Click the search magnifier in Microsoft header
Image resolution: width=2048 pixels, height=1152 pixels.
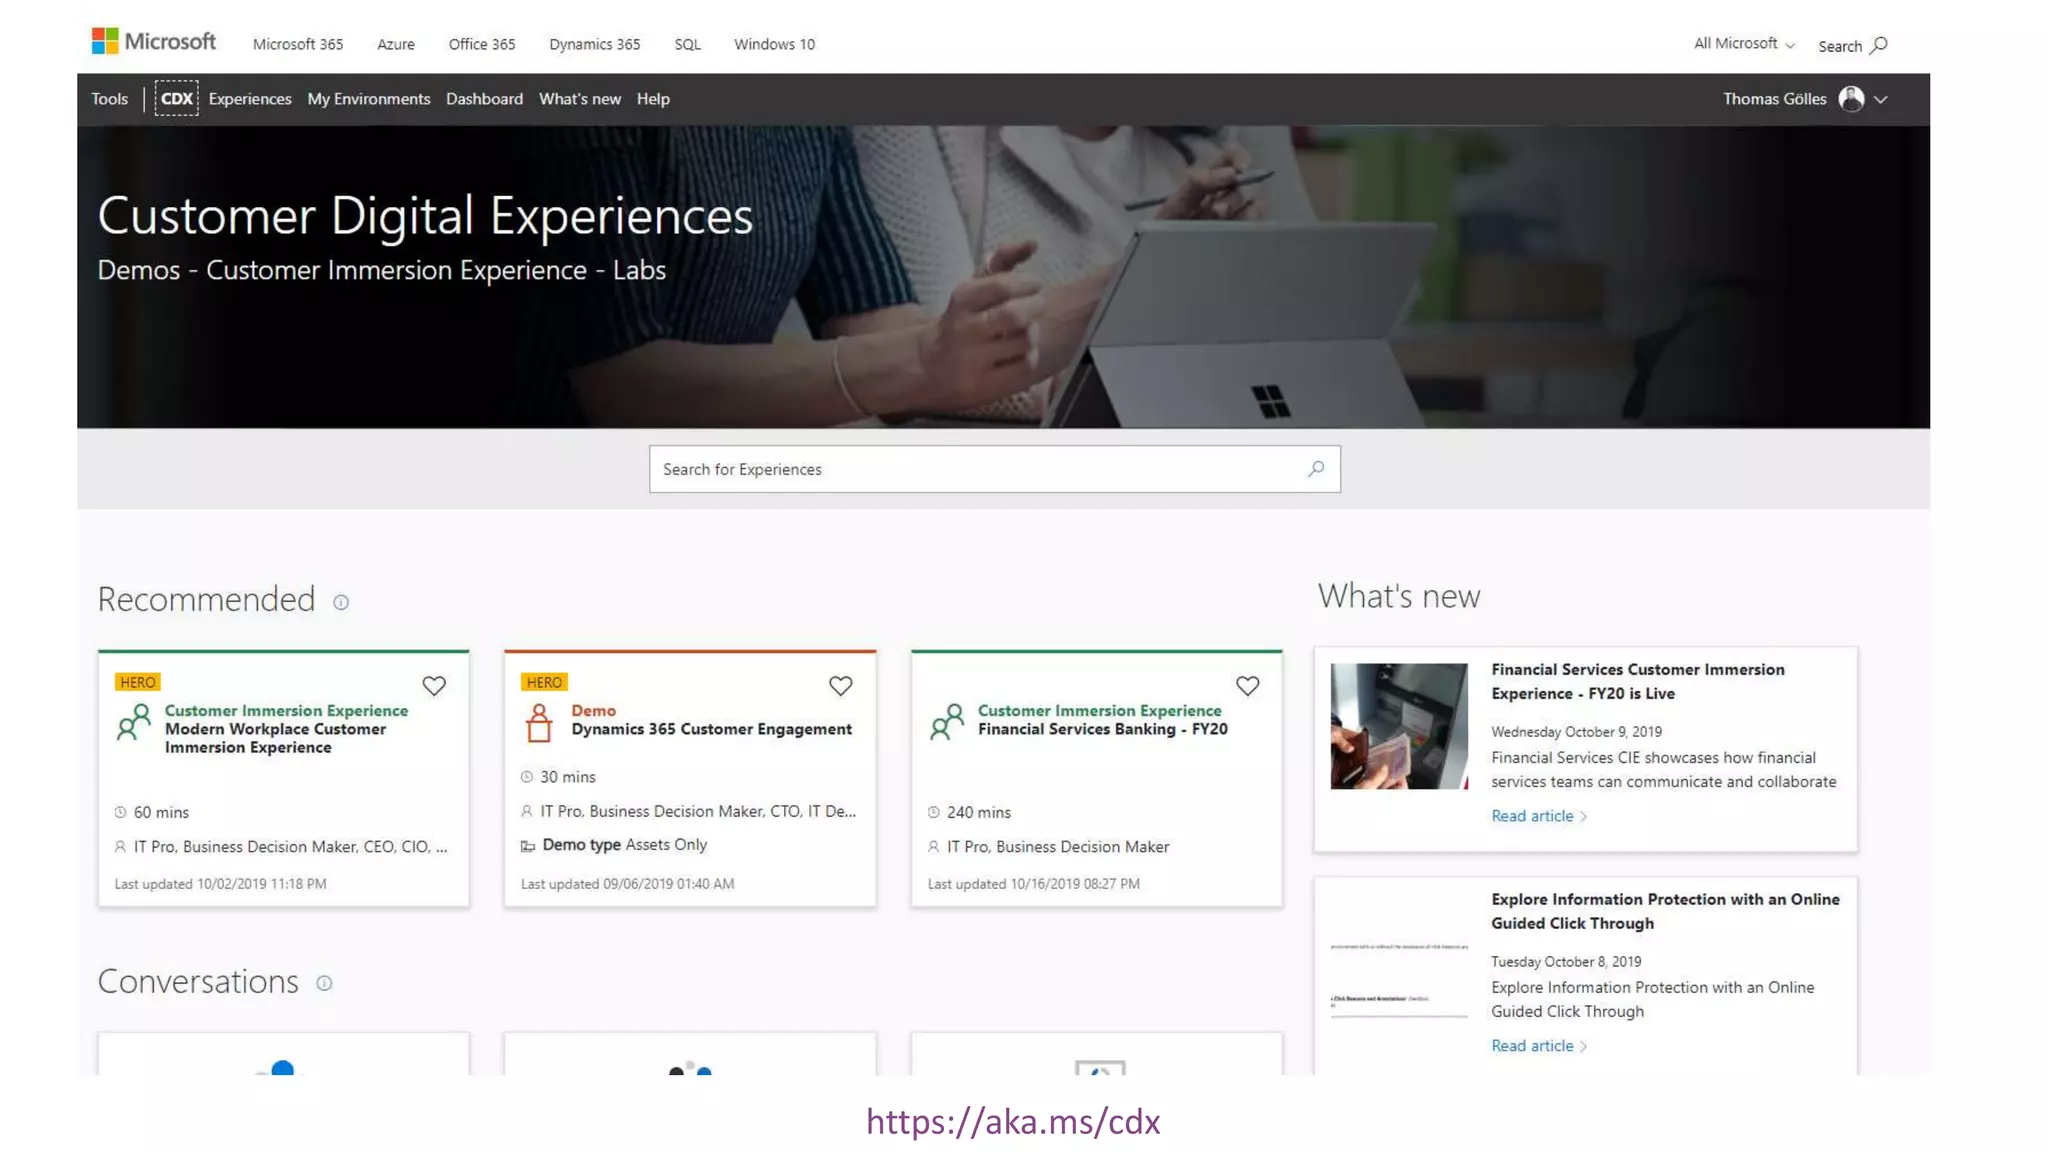[1879, 45]
